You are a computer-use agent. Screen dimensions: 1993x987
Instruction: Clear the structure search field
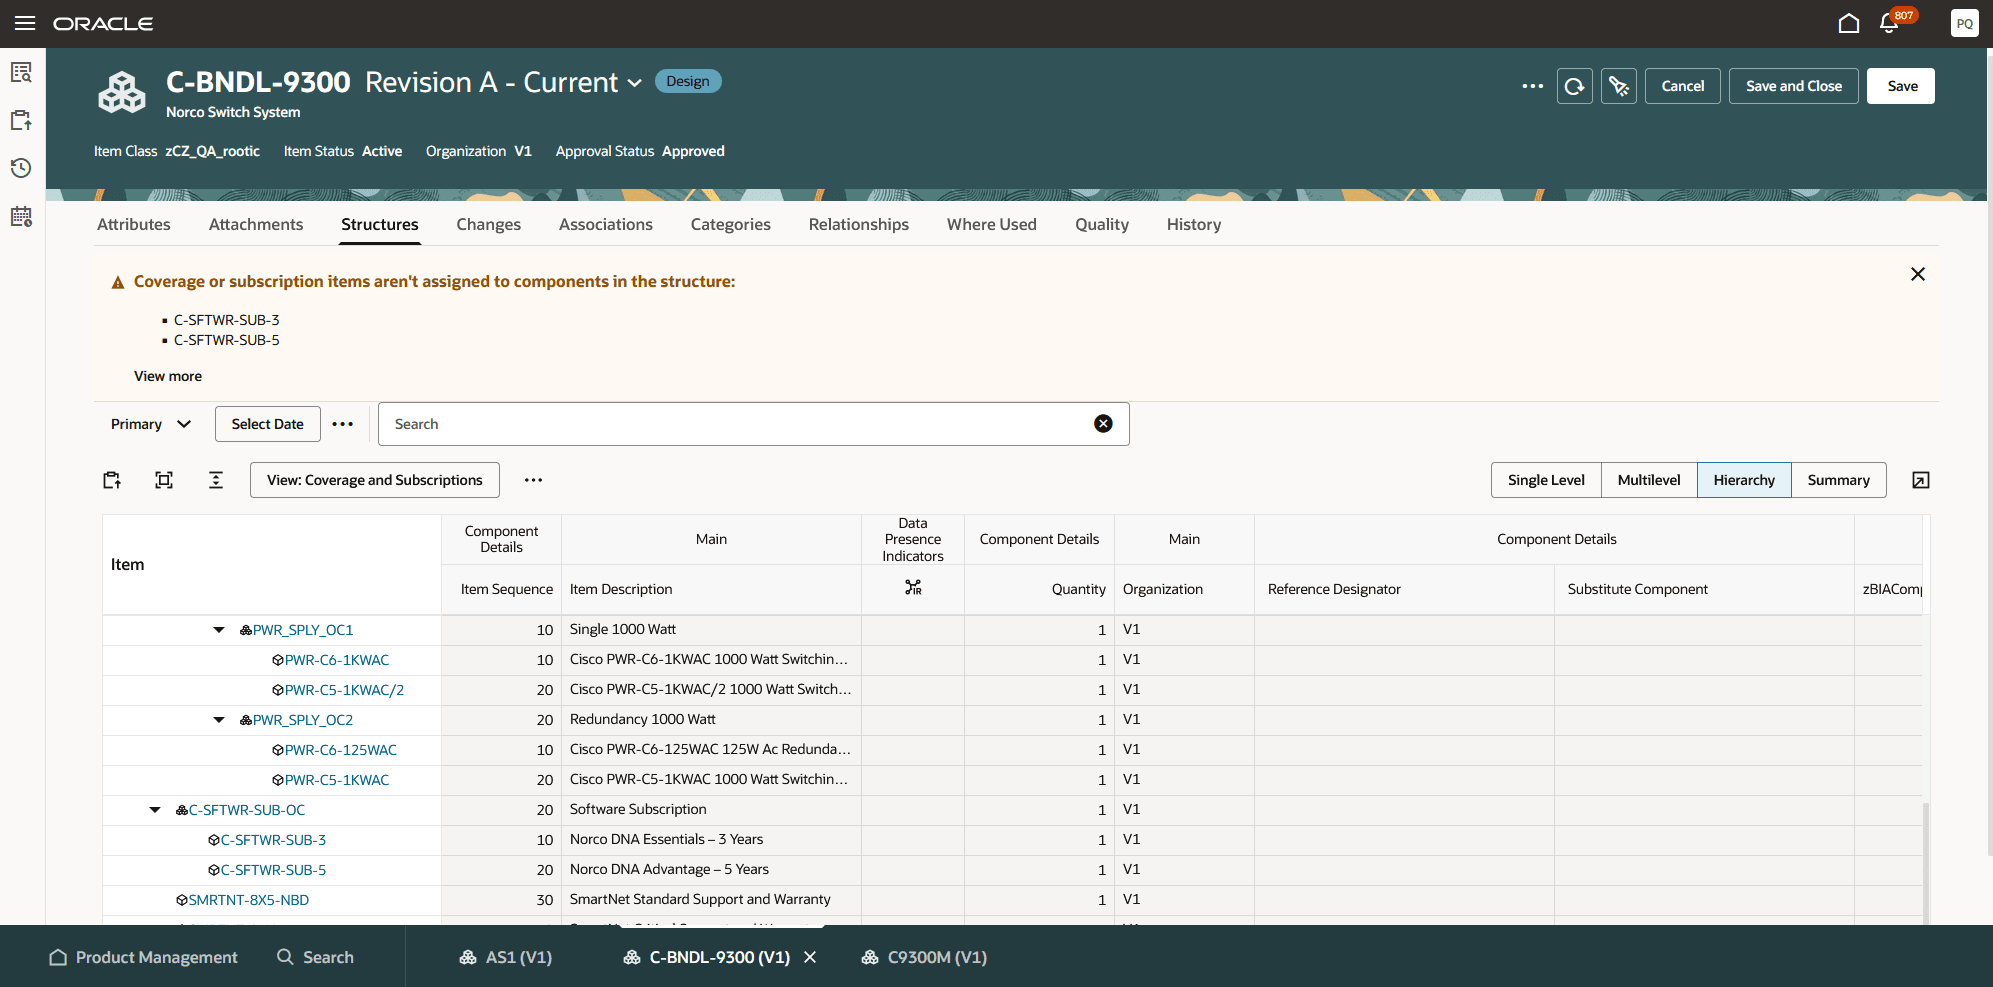pos(1103,424)
